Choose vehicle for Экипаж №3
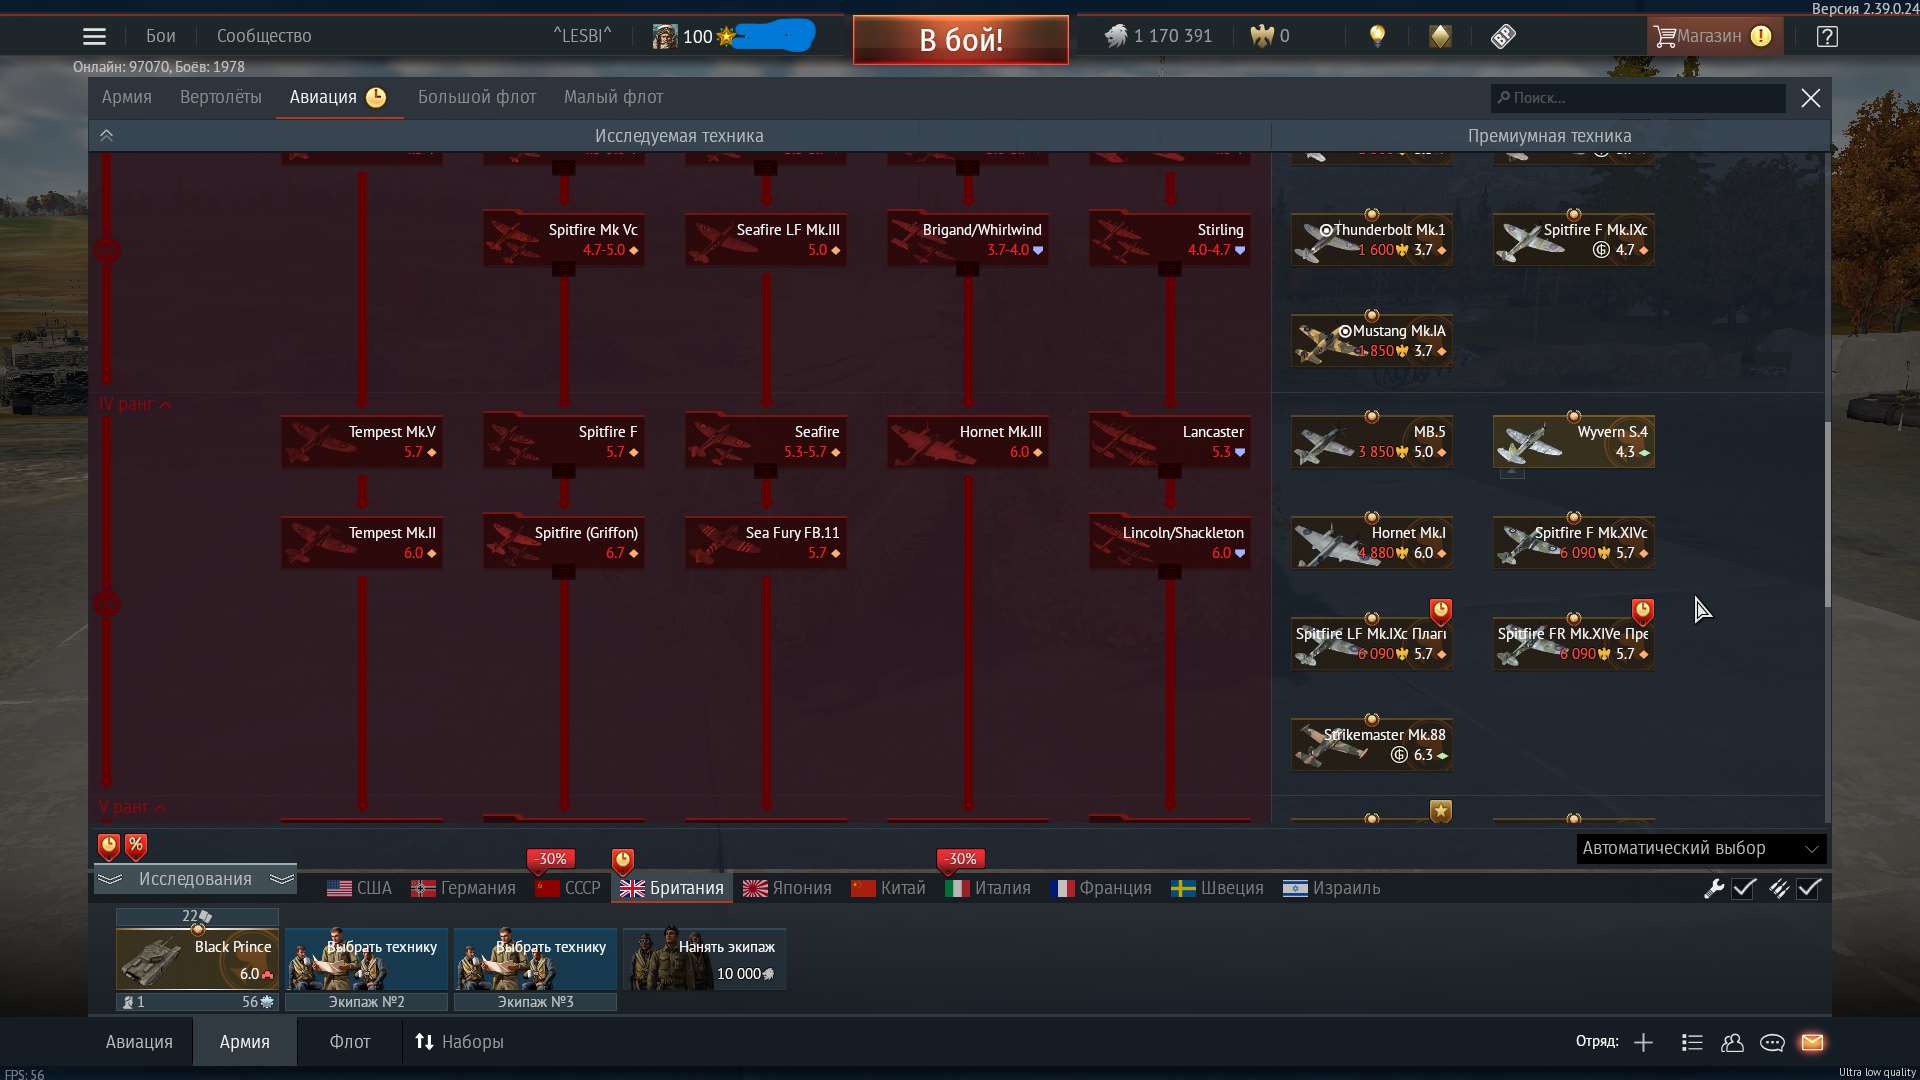The width and height of the screenshot is (1920, 1080). [x=535, y=960]
